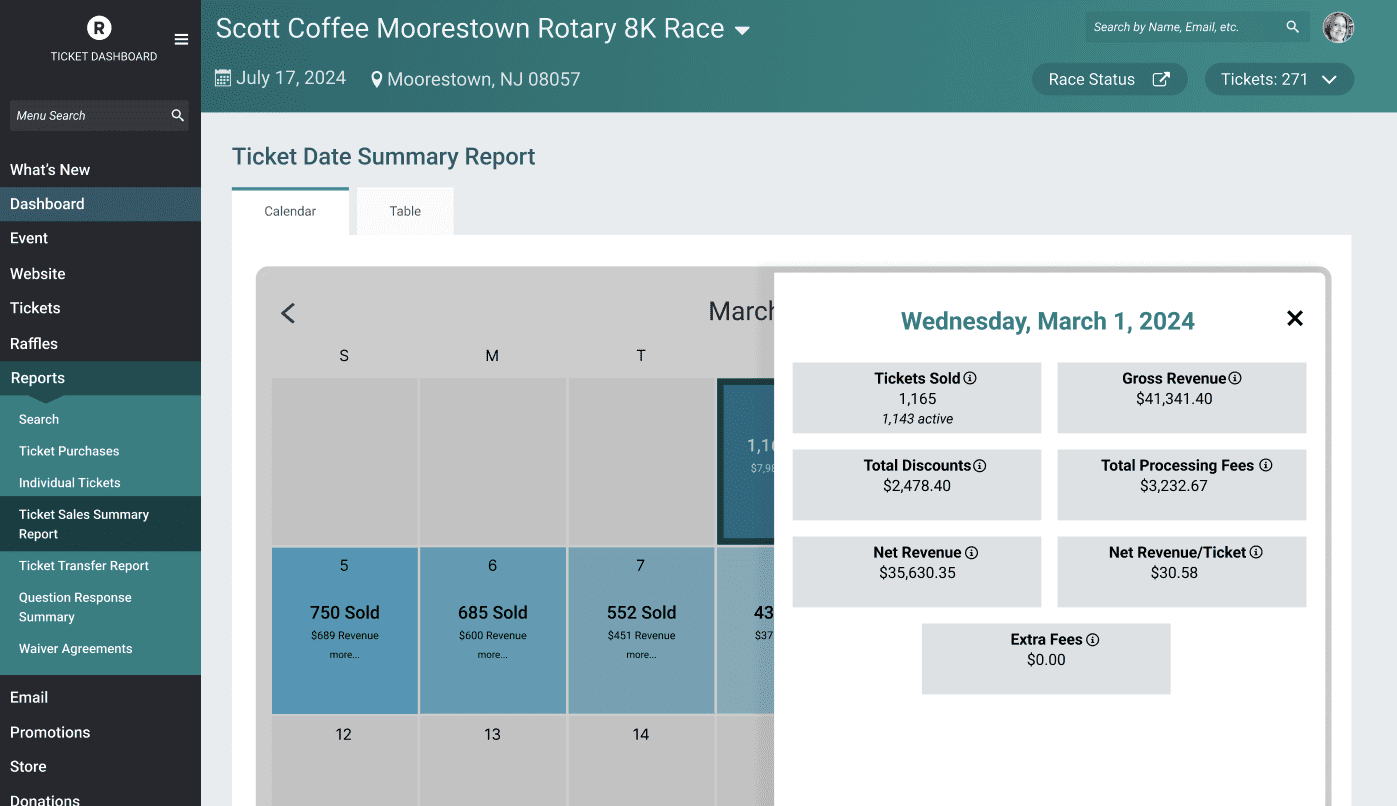
Task: Open the user profile avatar
Action: click(x=1338, y=27)
